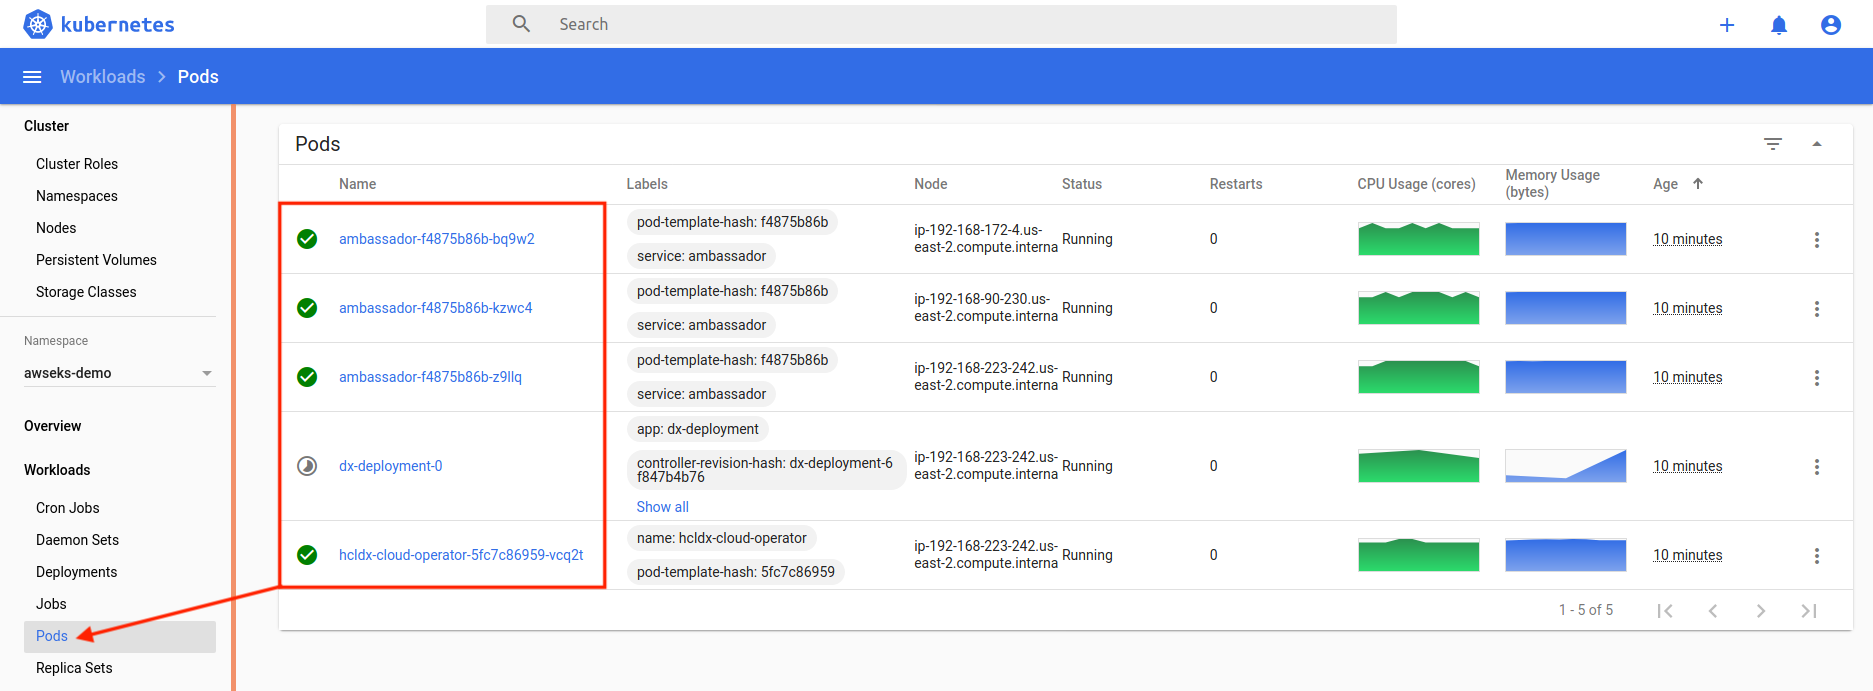
Task: Click the Kubernetes logo
Action: [x=38, y=24]
